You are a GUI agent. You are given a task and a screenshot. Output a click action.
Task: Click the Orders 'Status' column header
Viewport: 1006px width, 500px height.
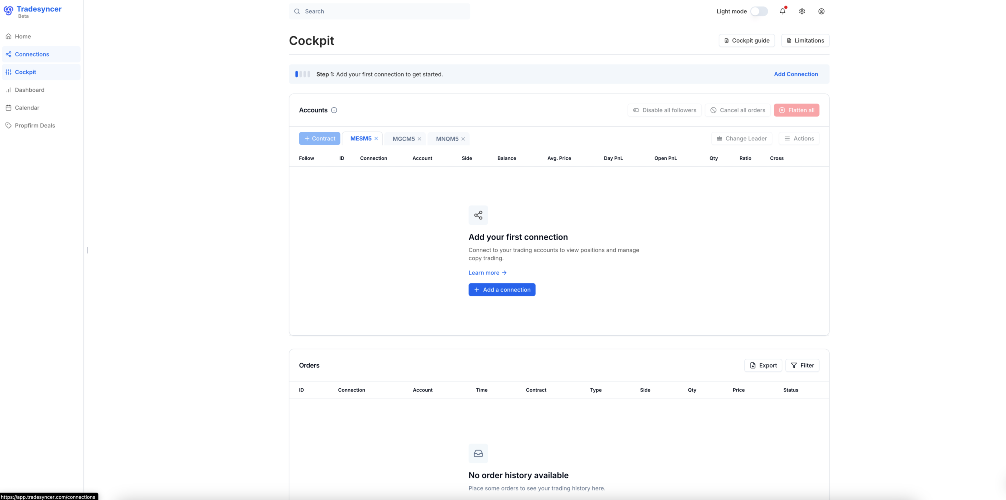790,390
